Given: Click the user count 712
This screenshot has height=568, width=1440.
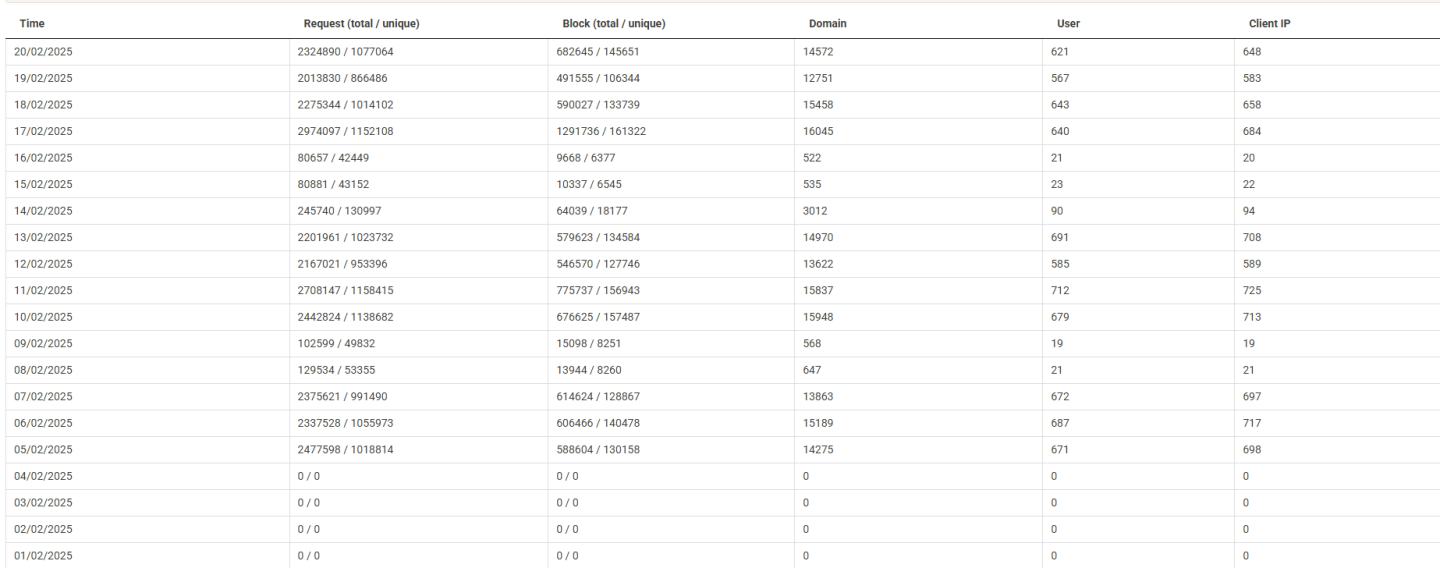Looking at the screenshot, I should (1060, 291).
